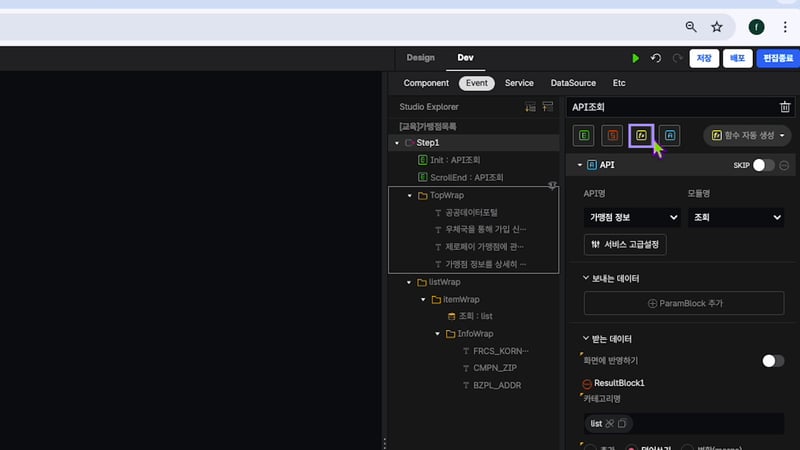Click the 카테고리명 input field
Screen dimensions: 800x450
coord(684,423)
